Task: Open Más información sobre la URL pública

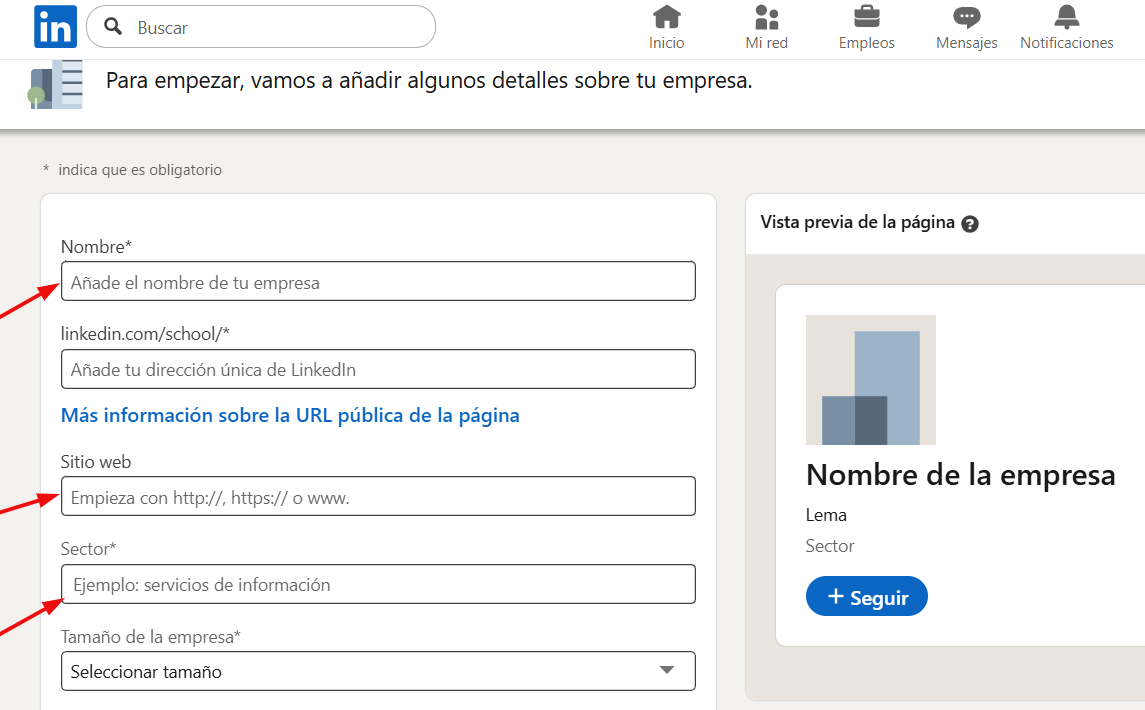Action: 290,415
